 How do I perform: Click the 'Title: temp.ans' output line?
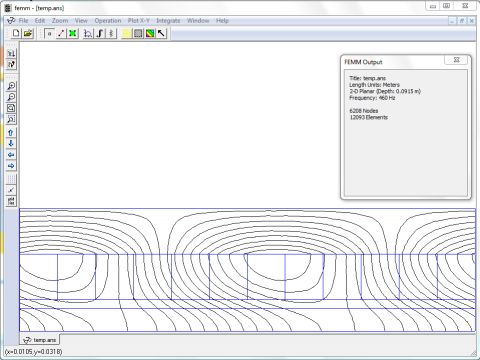click(367, 78)
